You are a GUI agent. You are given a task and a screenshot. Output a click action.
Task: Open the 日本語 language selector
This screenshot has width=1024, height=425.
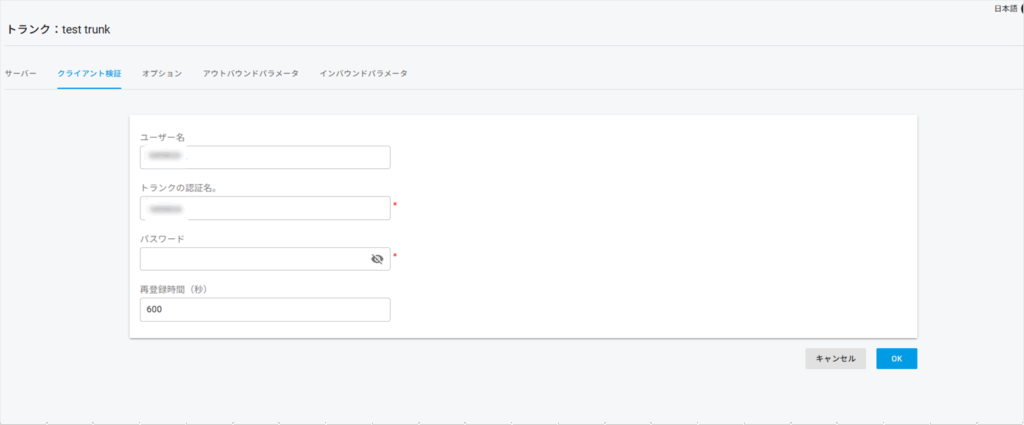click(1006, 9)
